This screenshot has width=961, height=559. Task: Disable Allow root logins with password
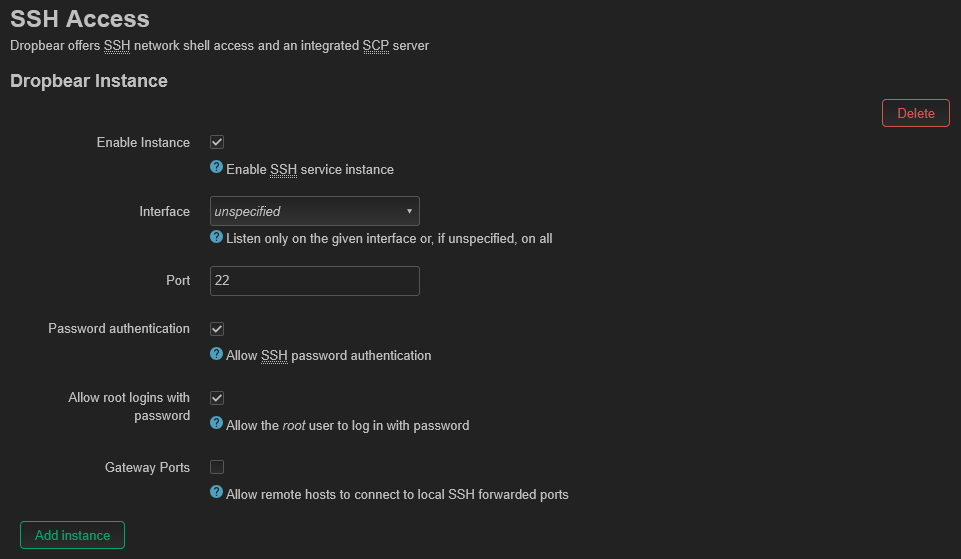[x=217, y=398]
